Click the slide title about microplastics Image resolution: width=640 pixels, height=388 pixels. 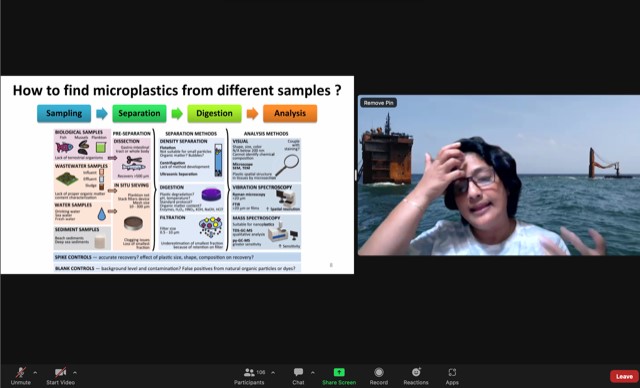(x=177, y=90)
